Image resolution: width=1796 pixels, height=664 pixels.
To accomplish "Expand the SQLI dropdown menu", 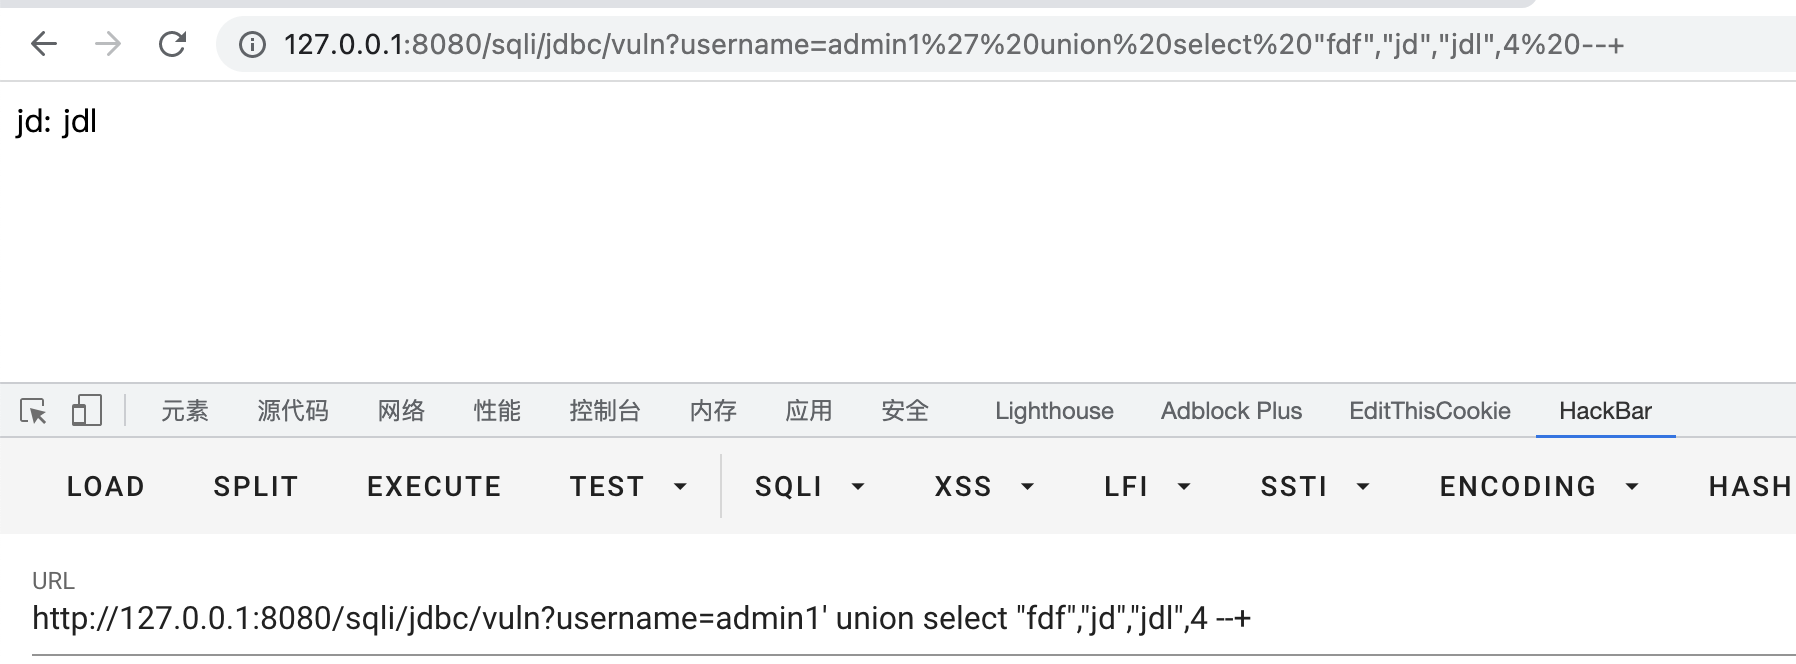I will click(809, 487).
